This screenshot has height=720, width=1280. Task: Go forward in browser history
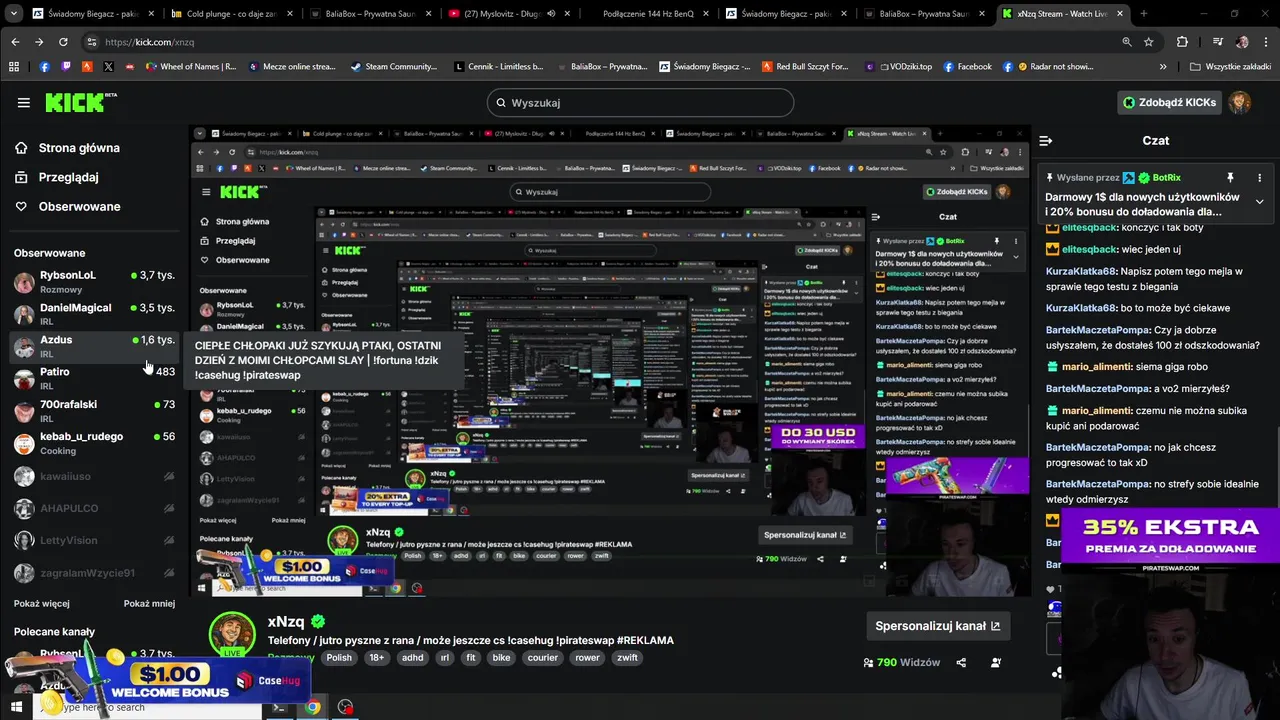pos(39,42)
